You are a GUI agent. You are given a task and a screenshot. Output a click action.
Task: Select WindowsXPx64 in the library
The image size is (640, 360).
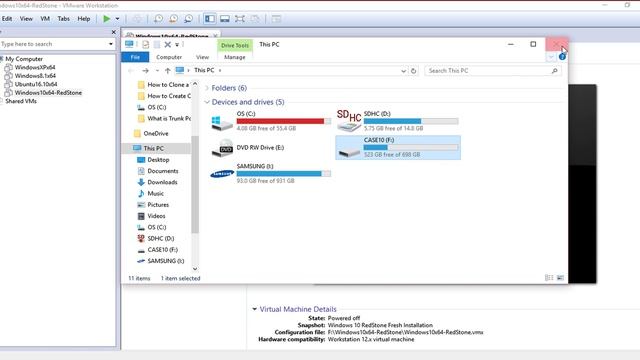35,67
